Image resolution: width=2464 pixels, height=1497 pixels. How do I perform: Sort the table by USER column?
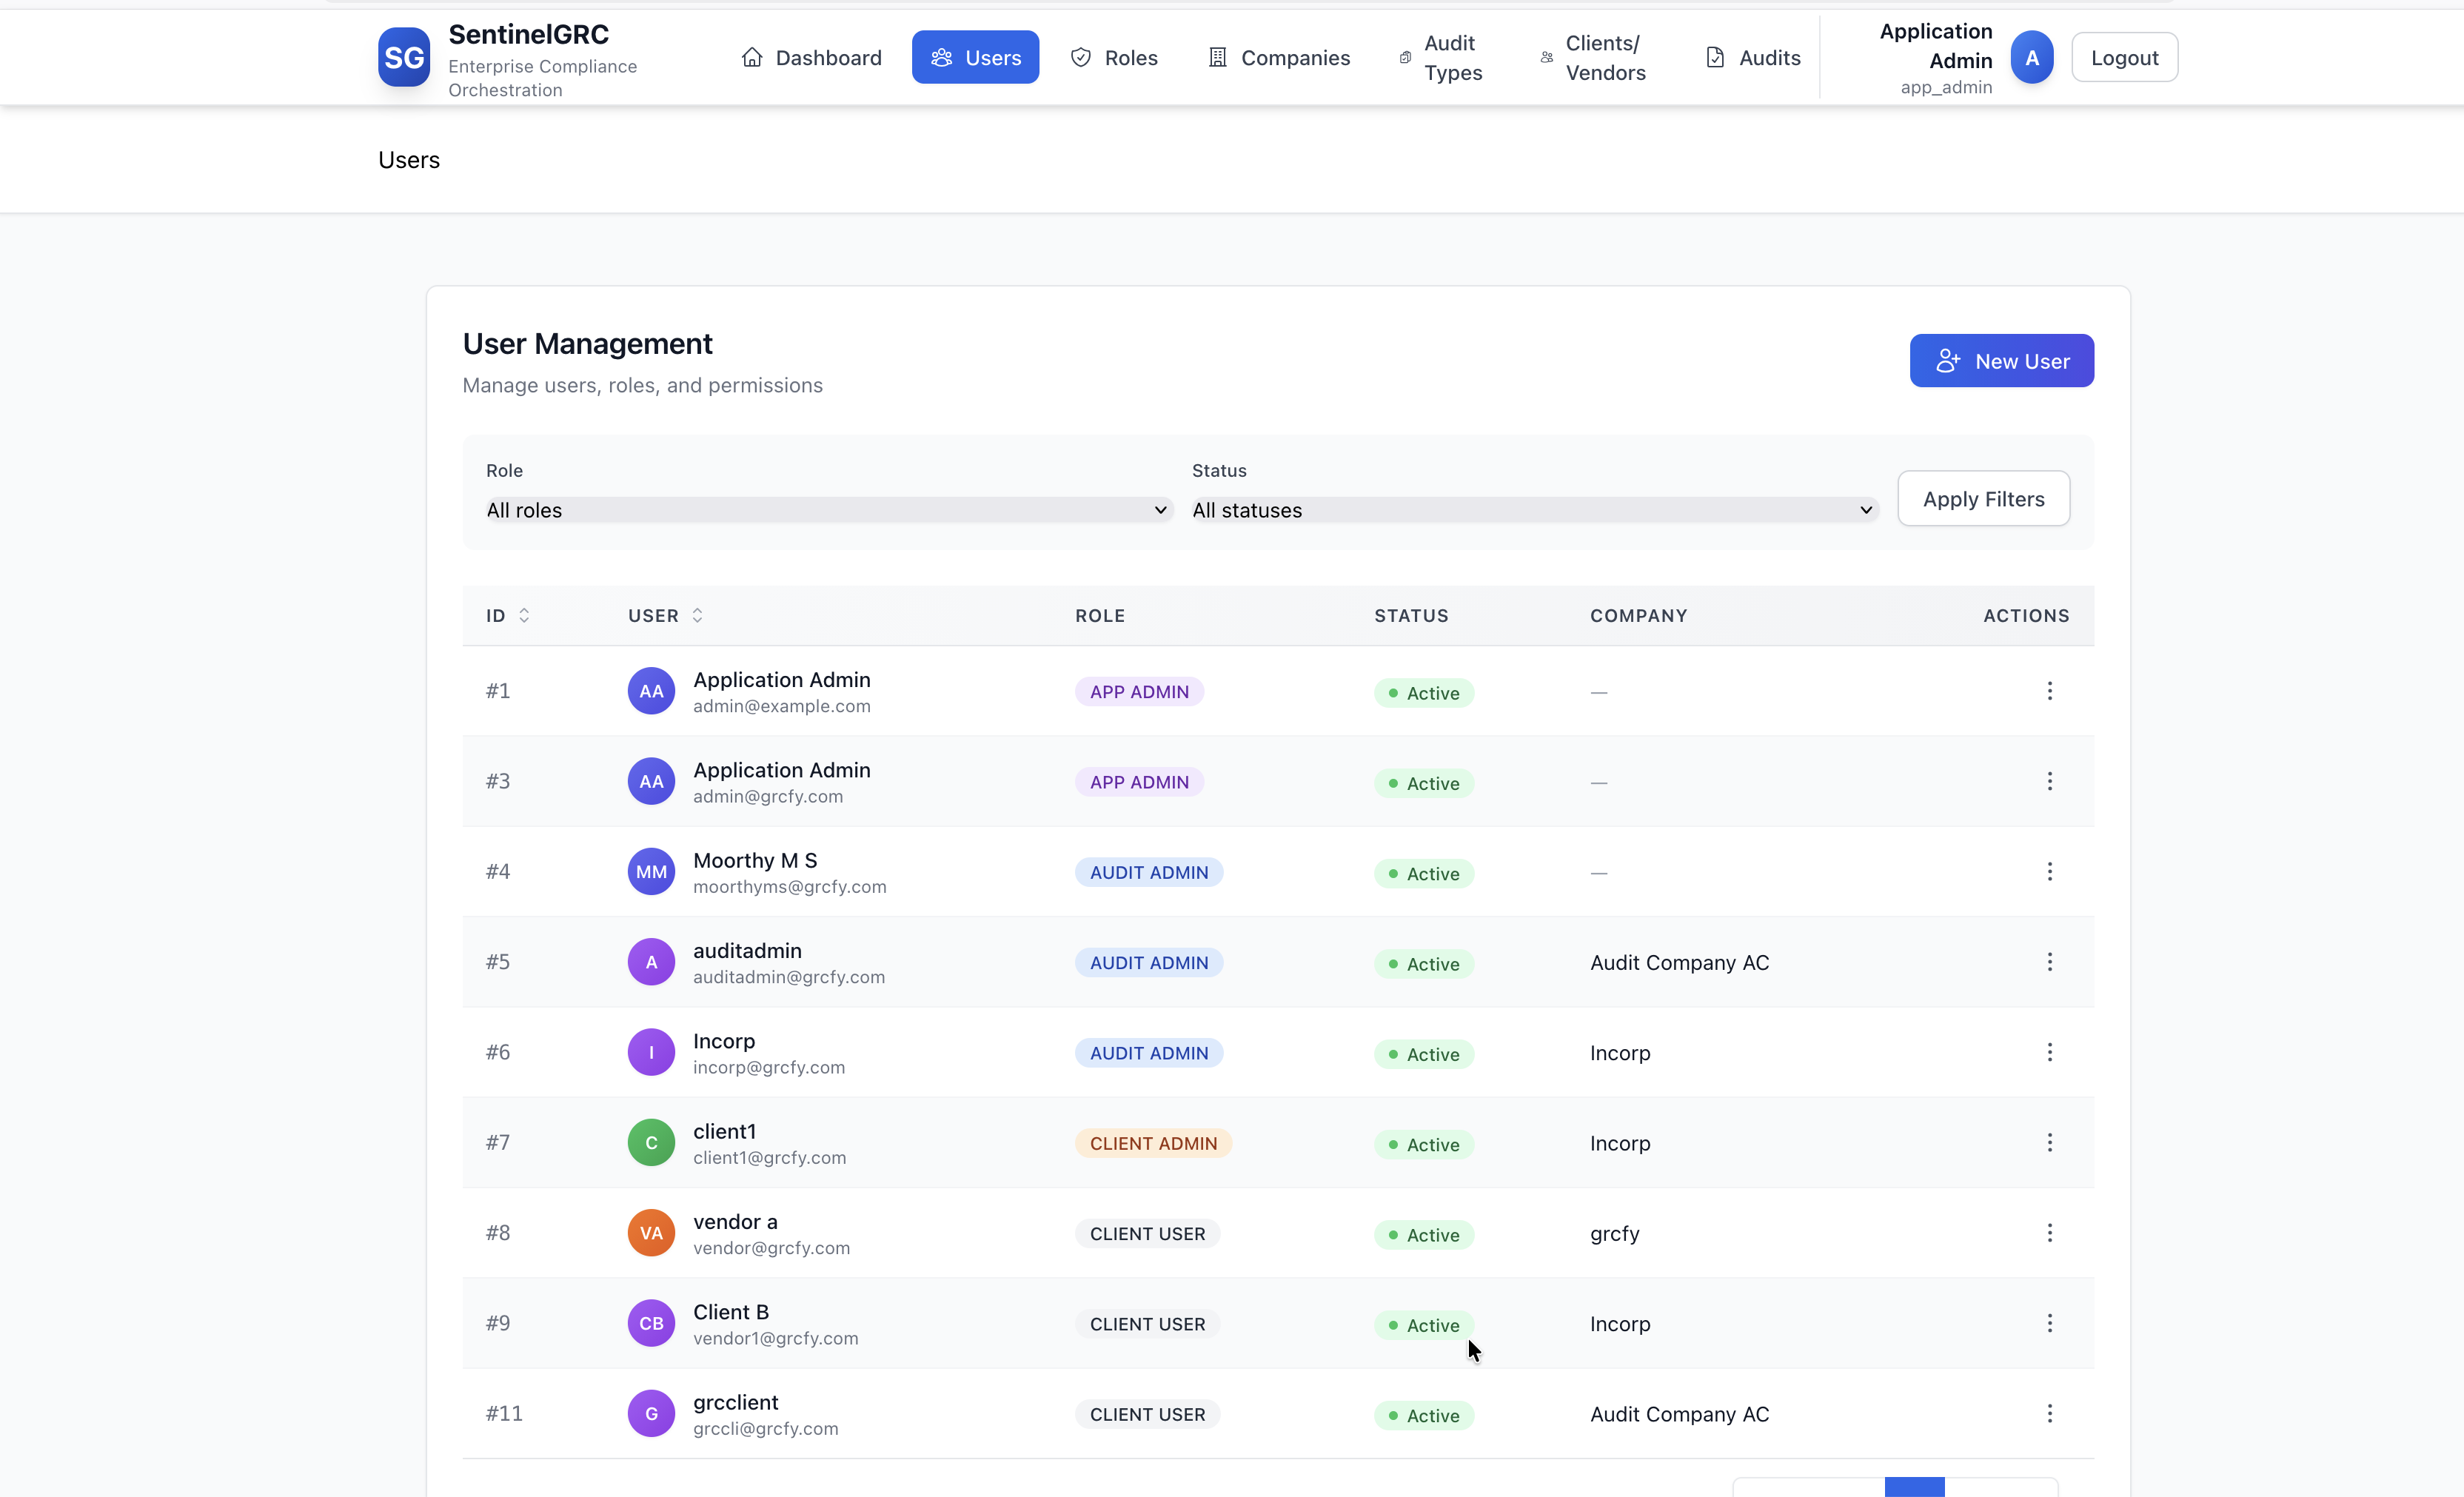(665, 615)
